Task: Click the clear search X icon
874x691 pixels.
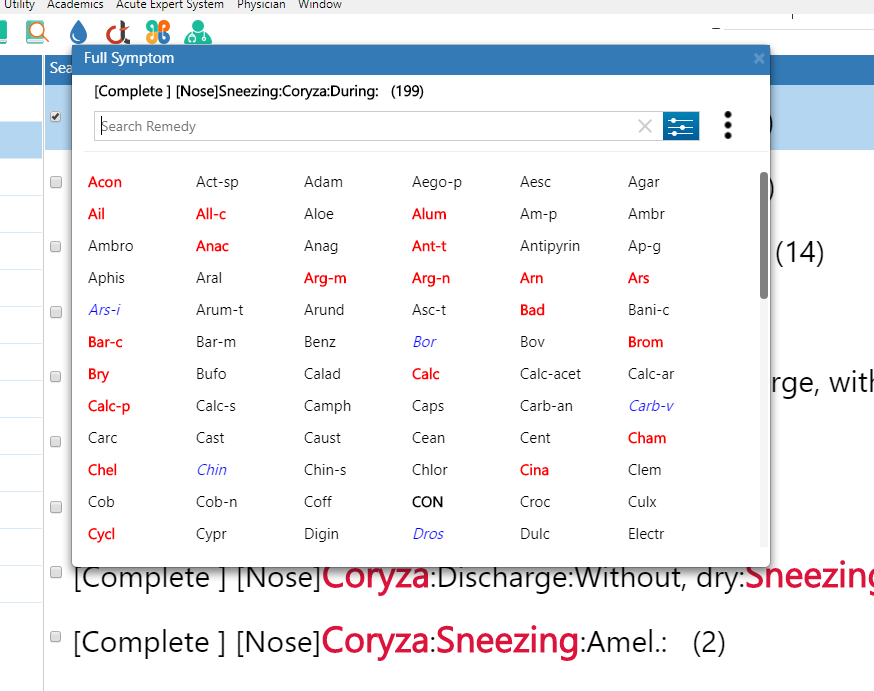Action: [x=645, y=126]
